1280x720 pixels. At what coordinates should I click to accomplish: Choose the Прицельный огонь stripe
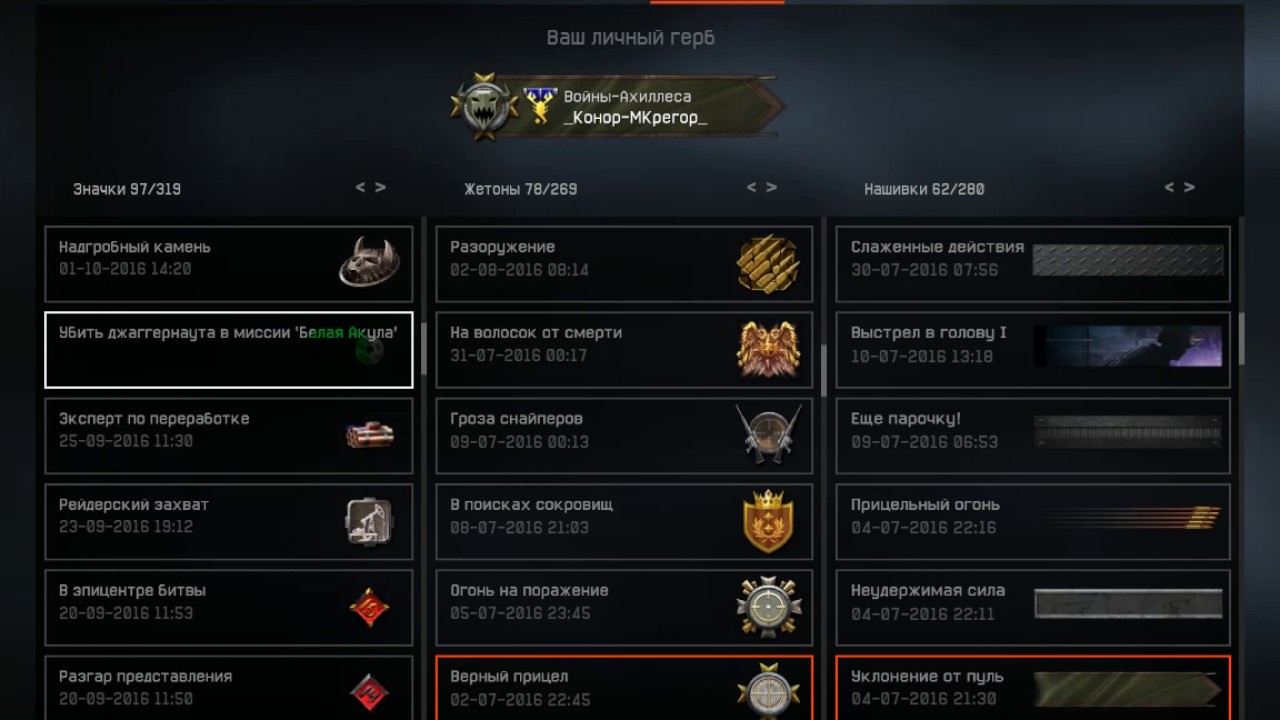coord(1033,522)
